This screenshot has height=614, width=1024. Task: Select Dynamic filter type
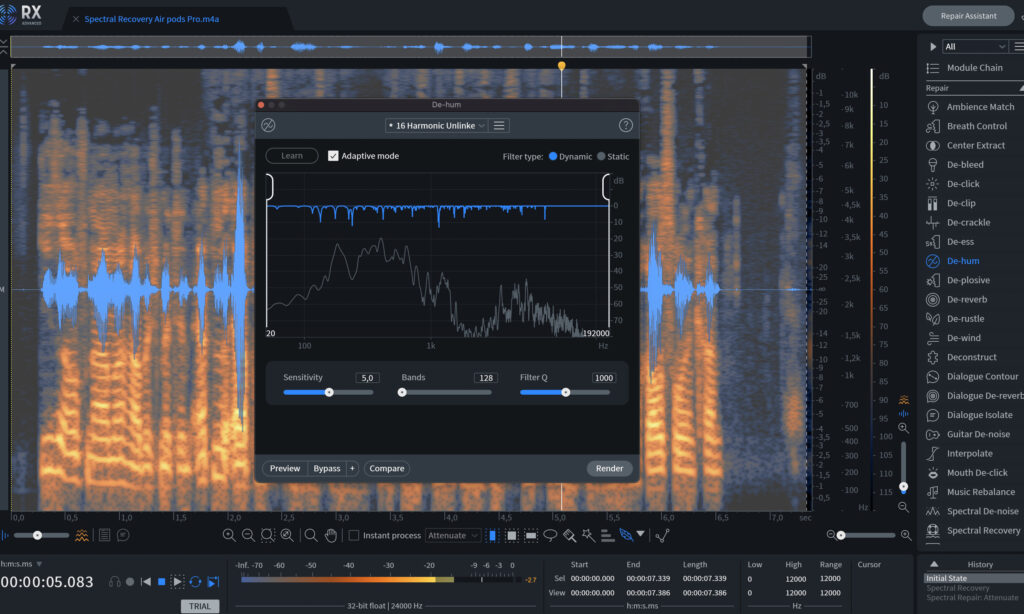553,156
